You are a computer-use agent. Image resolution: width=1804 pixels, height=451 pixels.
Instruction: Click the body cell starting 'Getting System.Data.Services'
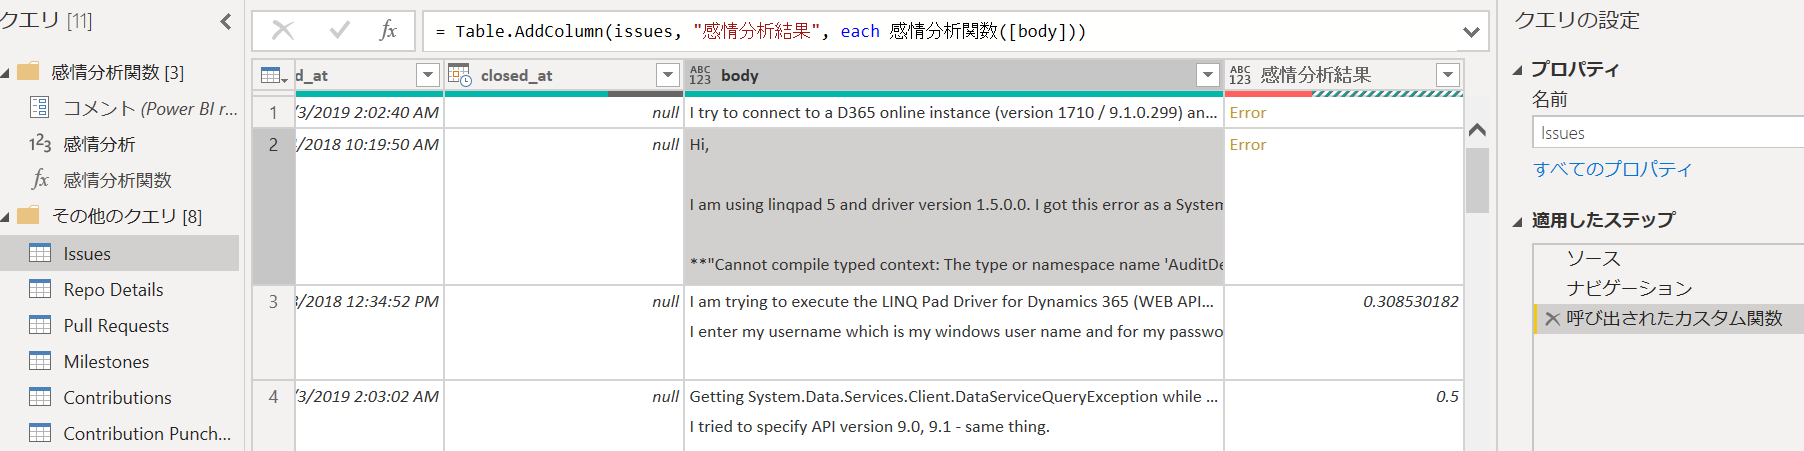click(954, 416)
